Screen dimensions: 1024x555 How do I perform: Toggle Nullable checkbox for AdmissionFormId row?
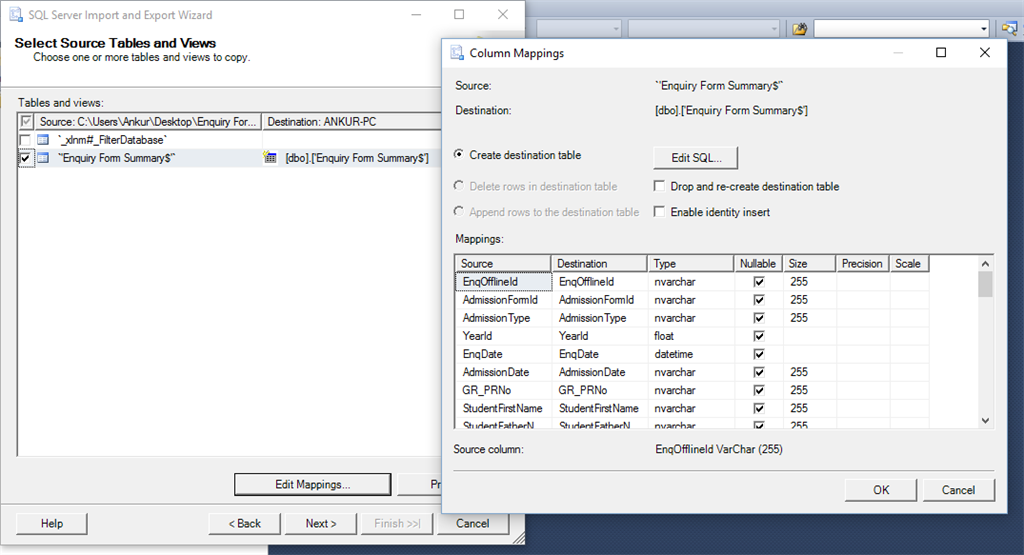(x=759, y=300)
